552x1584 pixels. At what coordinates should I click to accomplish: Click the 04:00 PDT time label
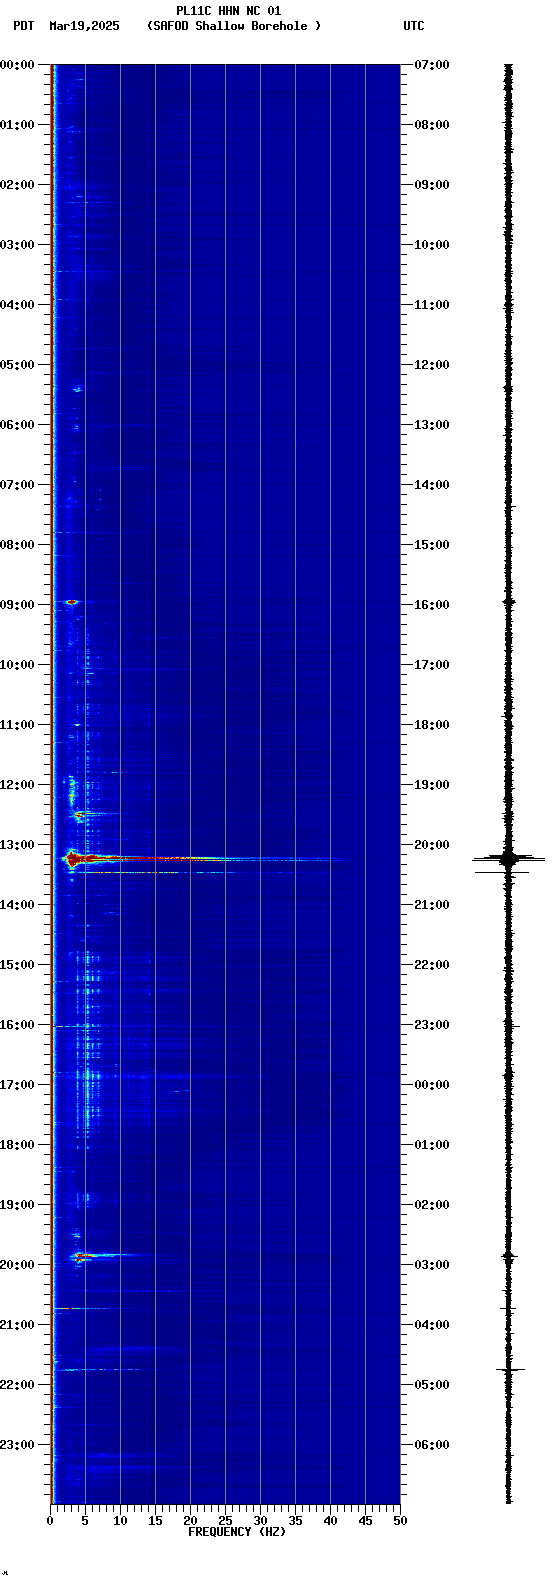point(17,305)
